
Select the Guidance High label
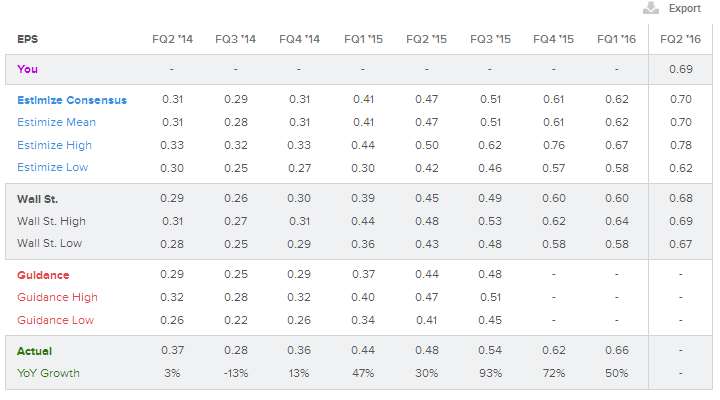[57, 297]
